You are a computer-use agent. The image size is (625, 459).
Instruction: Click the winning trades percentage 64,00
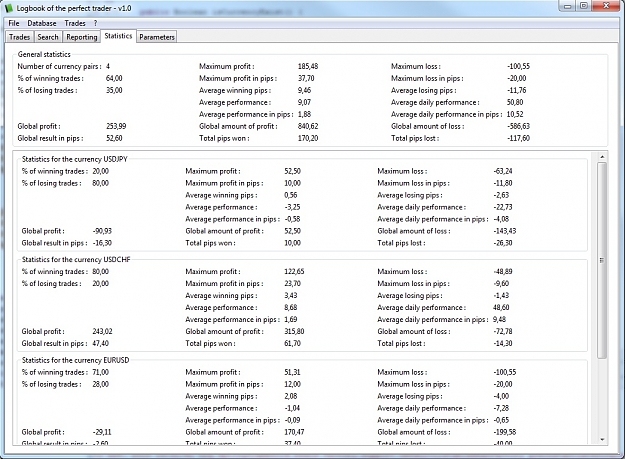[x=114, y=78]
